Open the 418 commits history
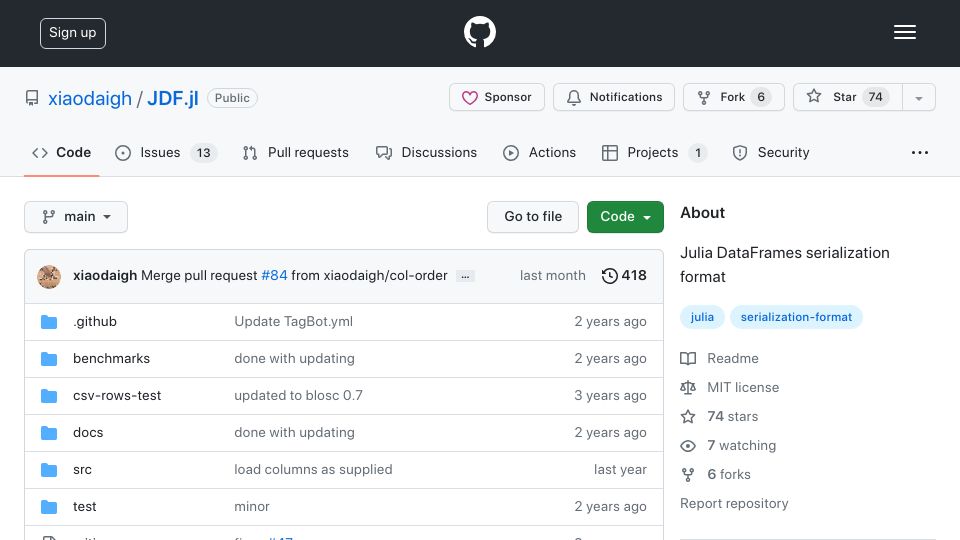Image resolution: width=960 pixels, height=540 pixels. (624, 276)
